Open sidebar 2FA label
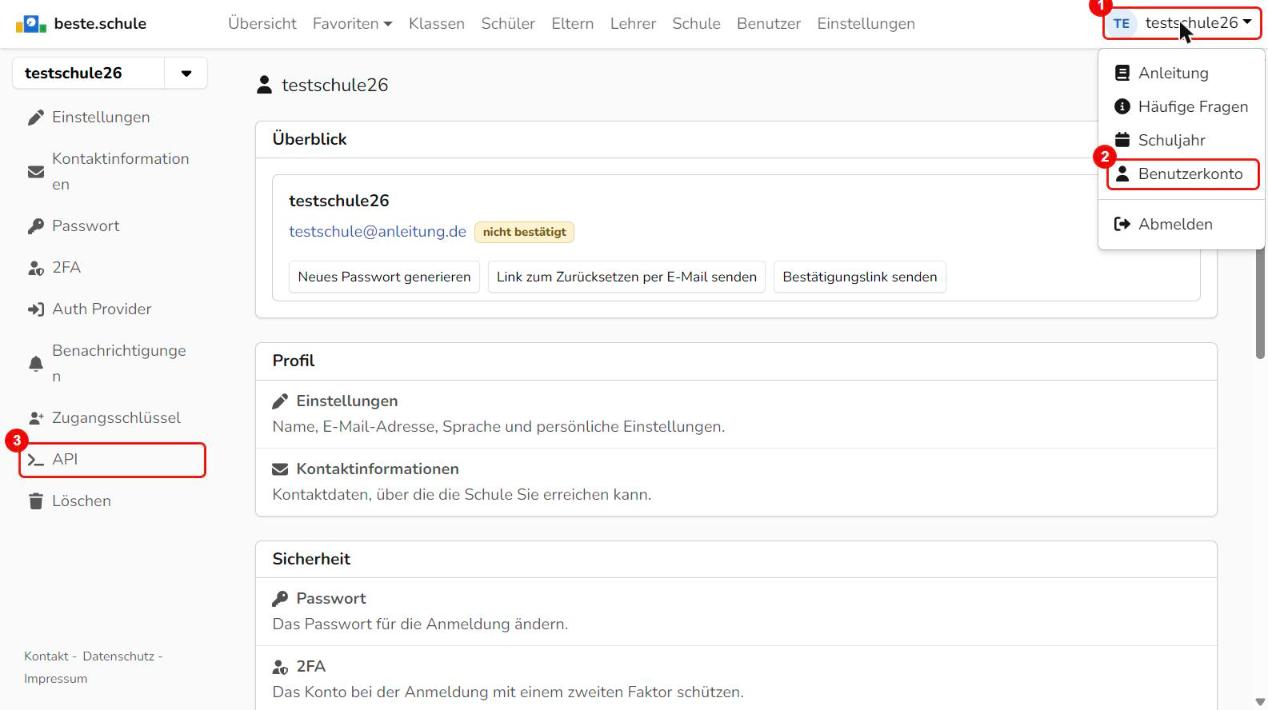 tap(66, 268)
